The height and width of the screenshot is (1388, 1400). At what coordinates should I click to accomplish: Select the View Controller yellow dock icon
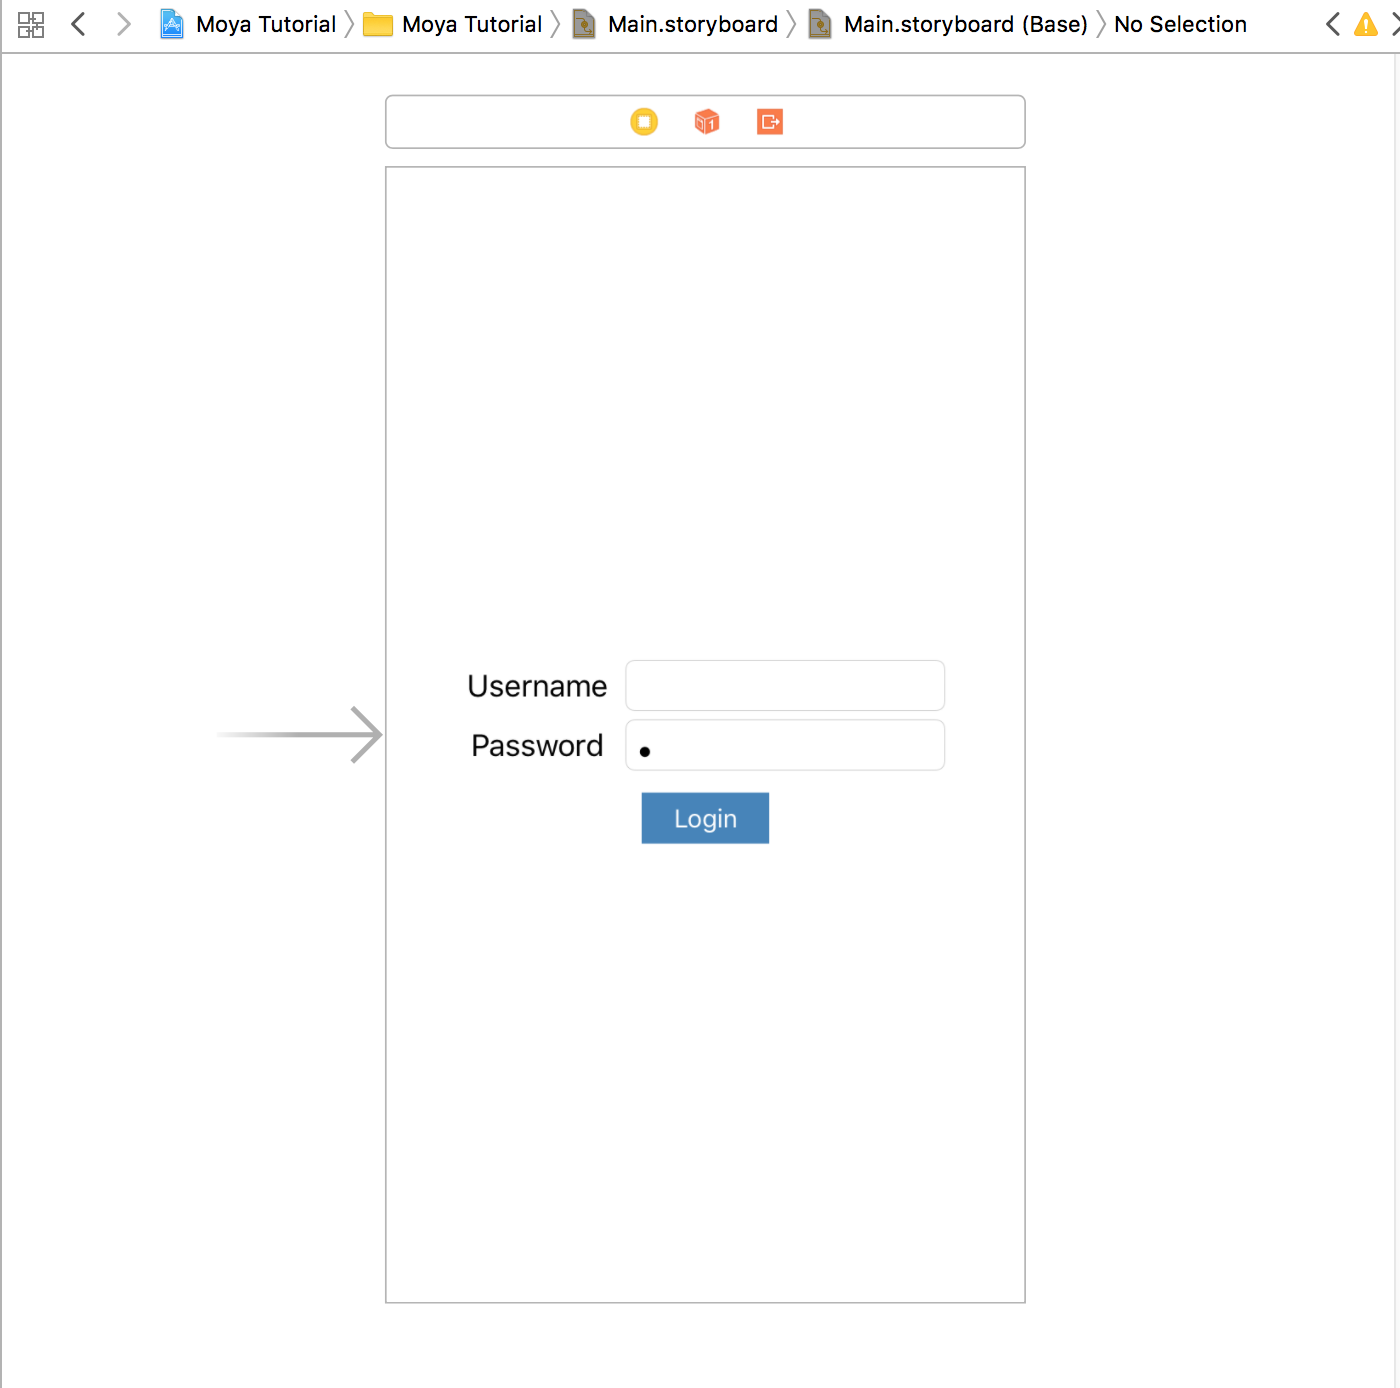click(644, 122)
